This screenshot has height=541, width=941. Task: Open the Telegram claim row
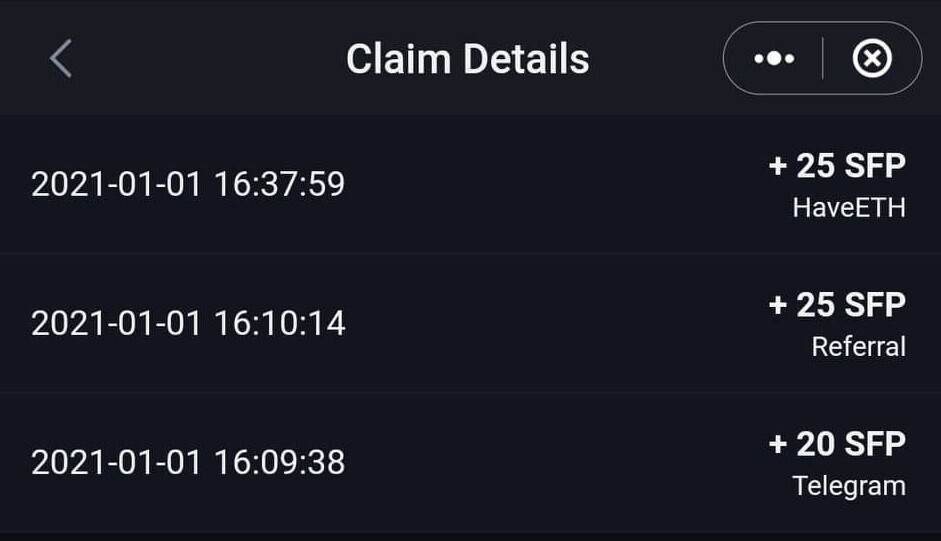click(470, 462)
